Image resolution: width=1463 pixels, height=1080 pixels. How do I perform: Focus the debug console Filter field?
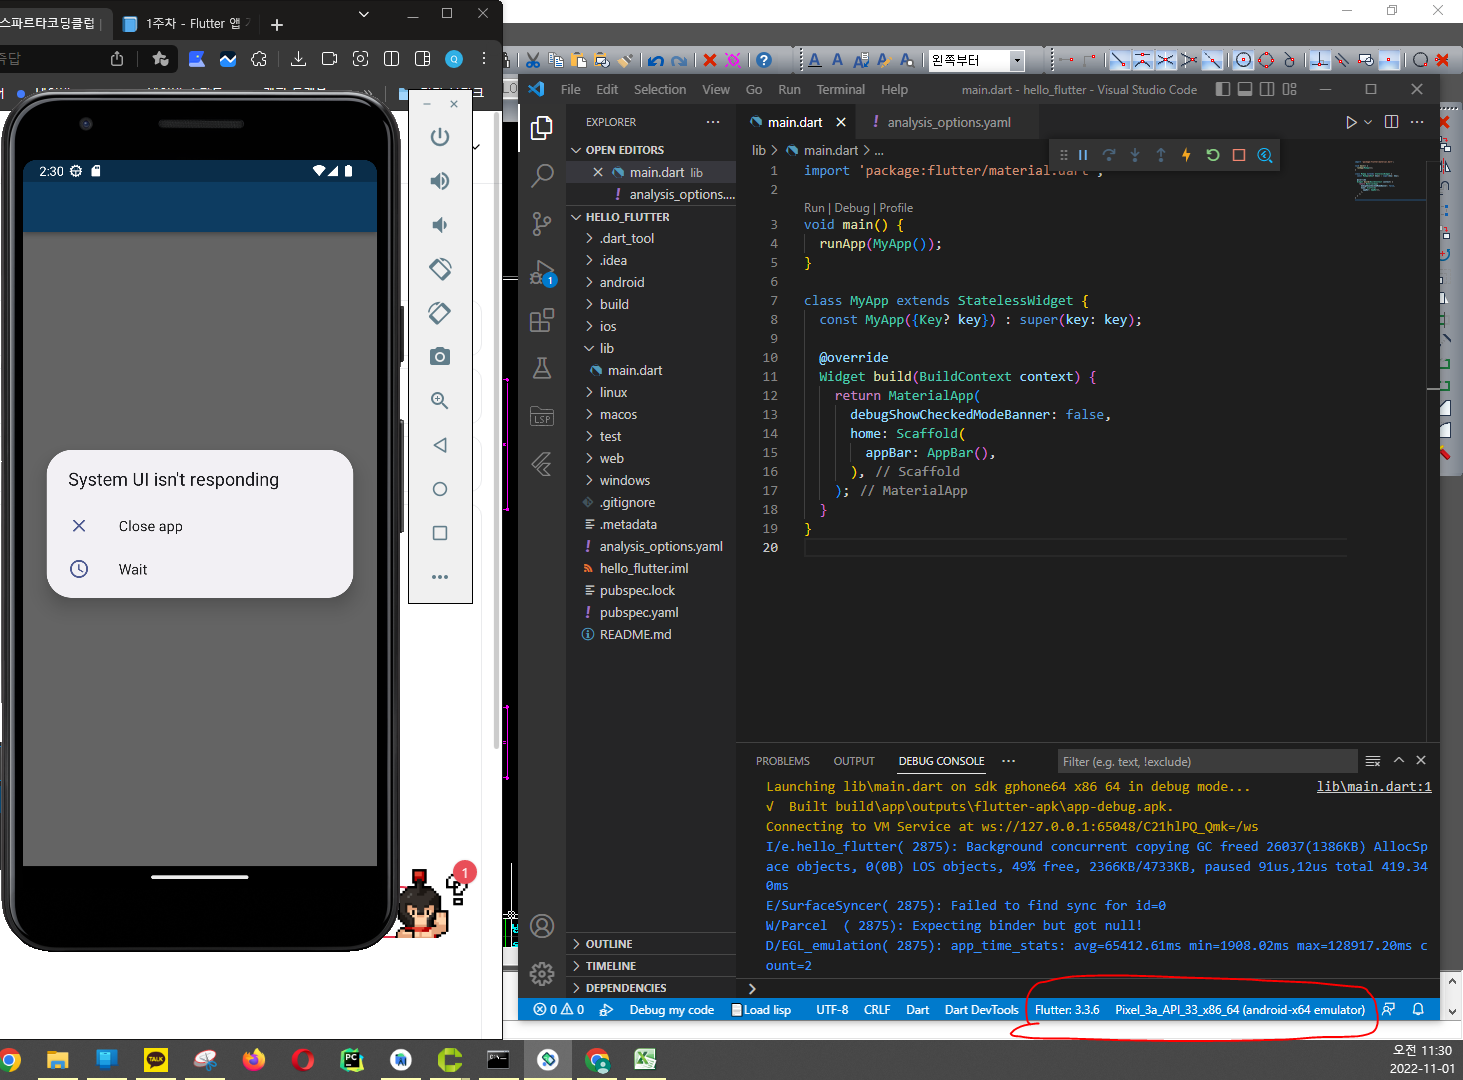click(x=1207, y=761)
